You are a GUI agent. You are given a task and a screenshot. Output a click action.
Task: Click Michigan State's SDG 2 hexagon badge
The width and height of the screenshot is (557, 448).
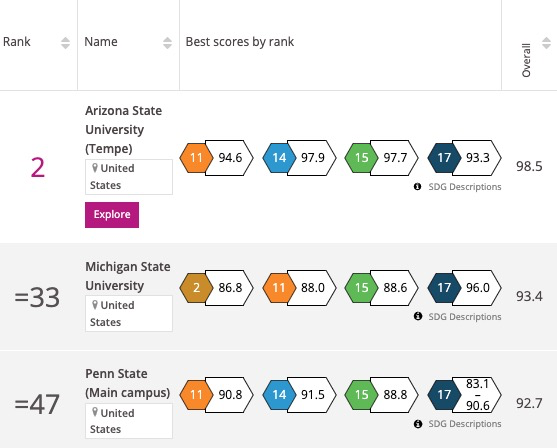coord(196,288)
